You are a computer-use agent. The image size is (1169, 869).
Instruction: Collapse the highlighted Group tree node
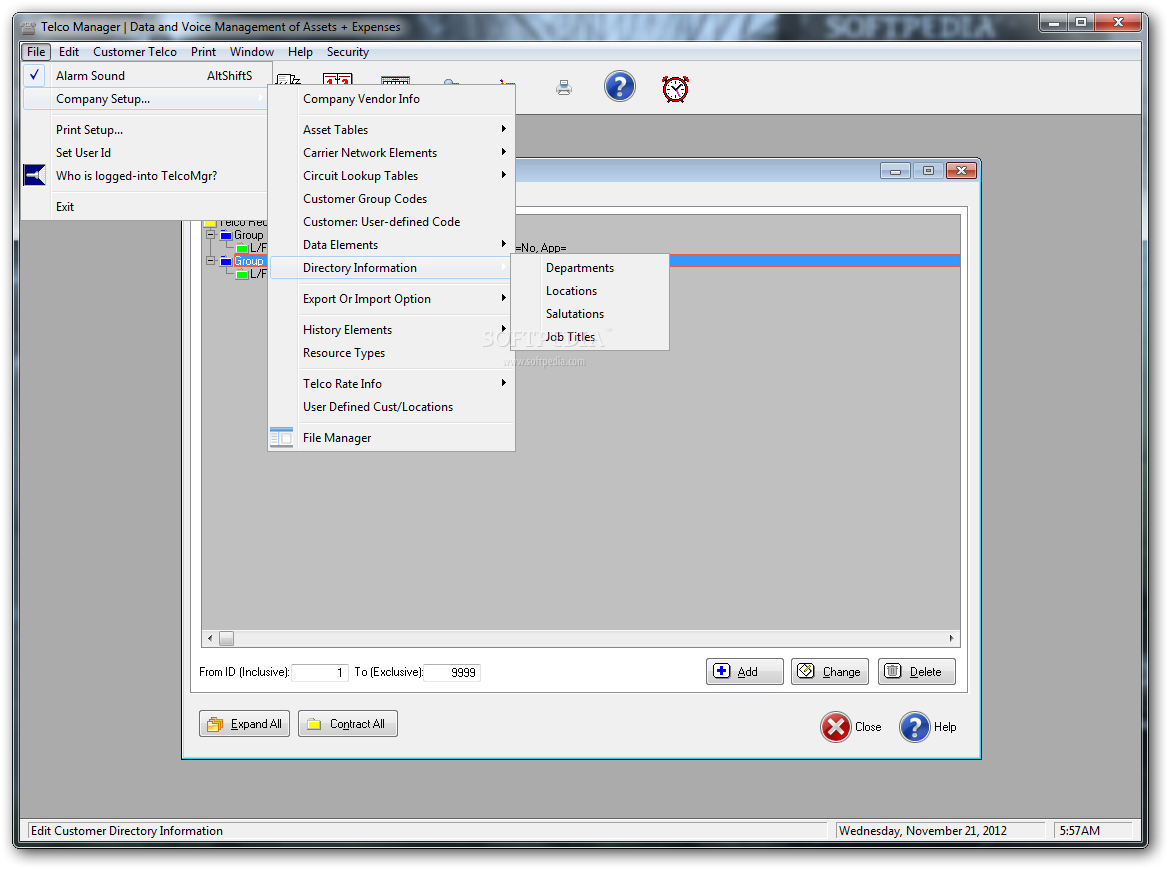(x=211, y=261)
